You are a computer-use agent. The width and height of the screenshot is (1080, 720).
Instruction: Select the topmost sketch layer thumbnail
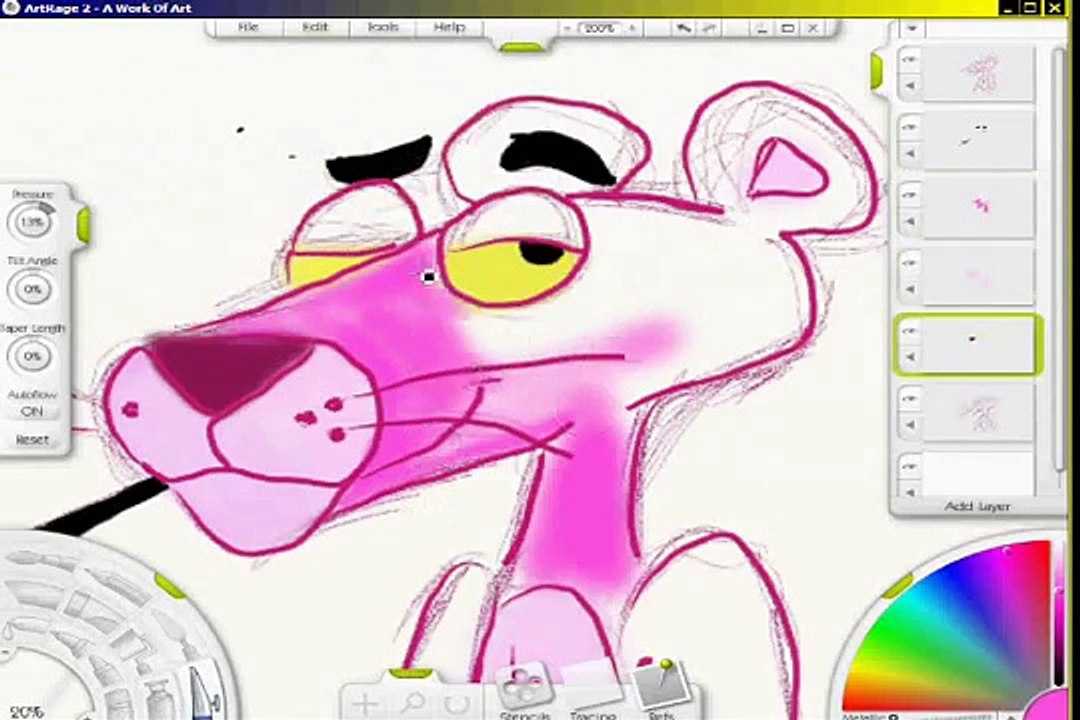point(978,73)
